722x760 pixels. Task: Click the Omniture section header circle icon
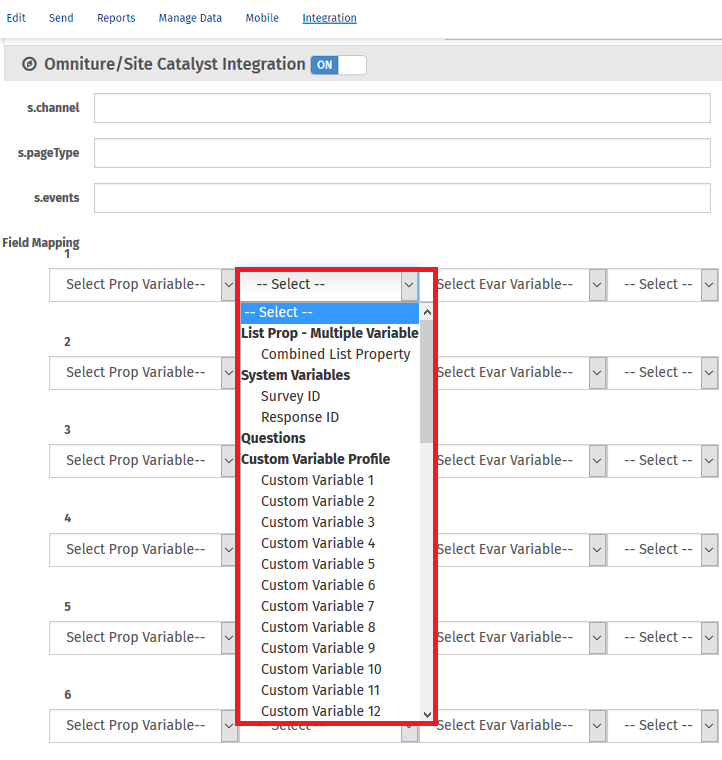29,64
